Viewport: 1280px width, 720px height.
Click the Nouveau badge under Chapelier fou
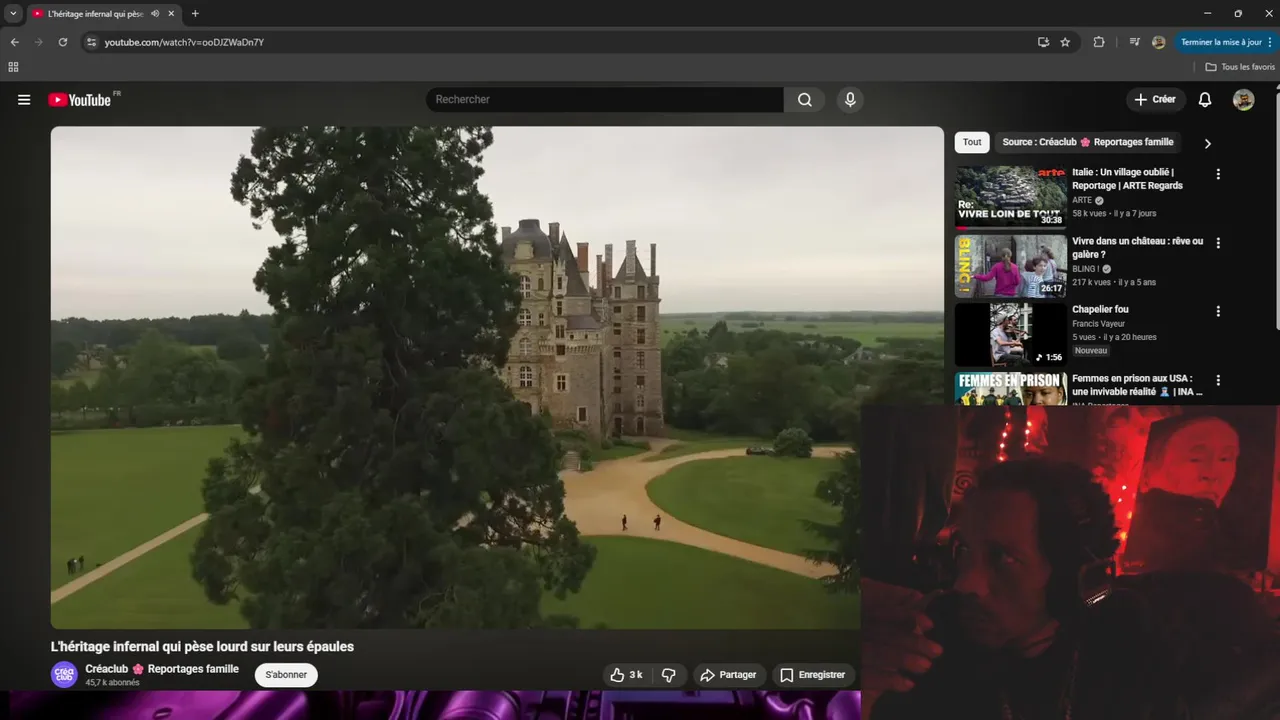tap(1091, 351)
